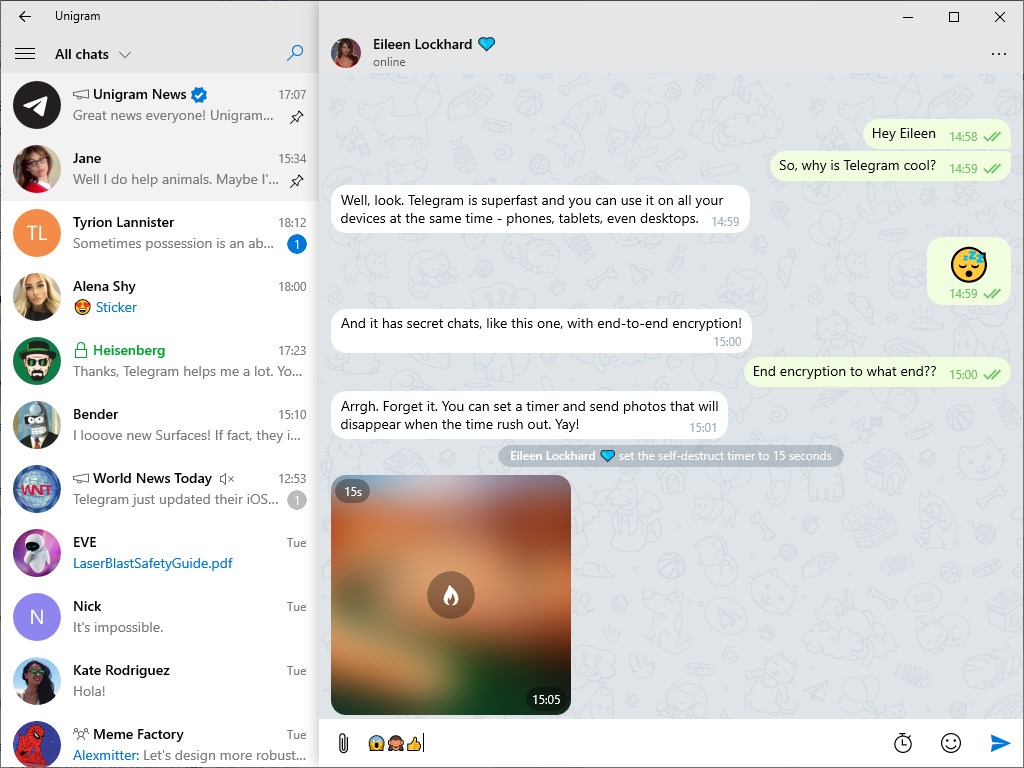Click the orange TL avatar
1024x768 pixels.
pyautogui.click(x=37, y=233)
